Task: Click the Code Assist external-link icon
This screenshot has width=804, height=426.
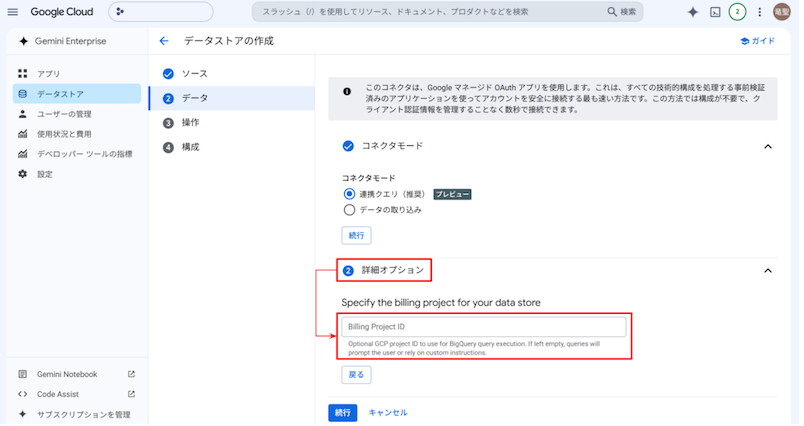Action: point(131,394)
